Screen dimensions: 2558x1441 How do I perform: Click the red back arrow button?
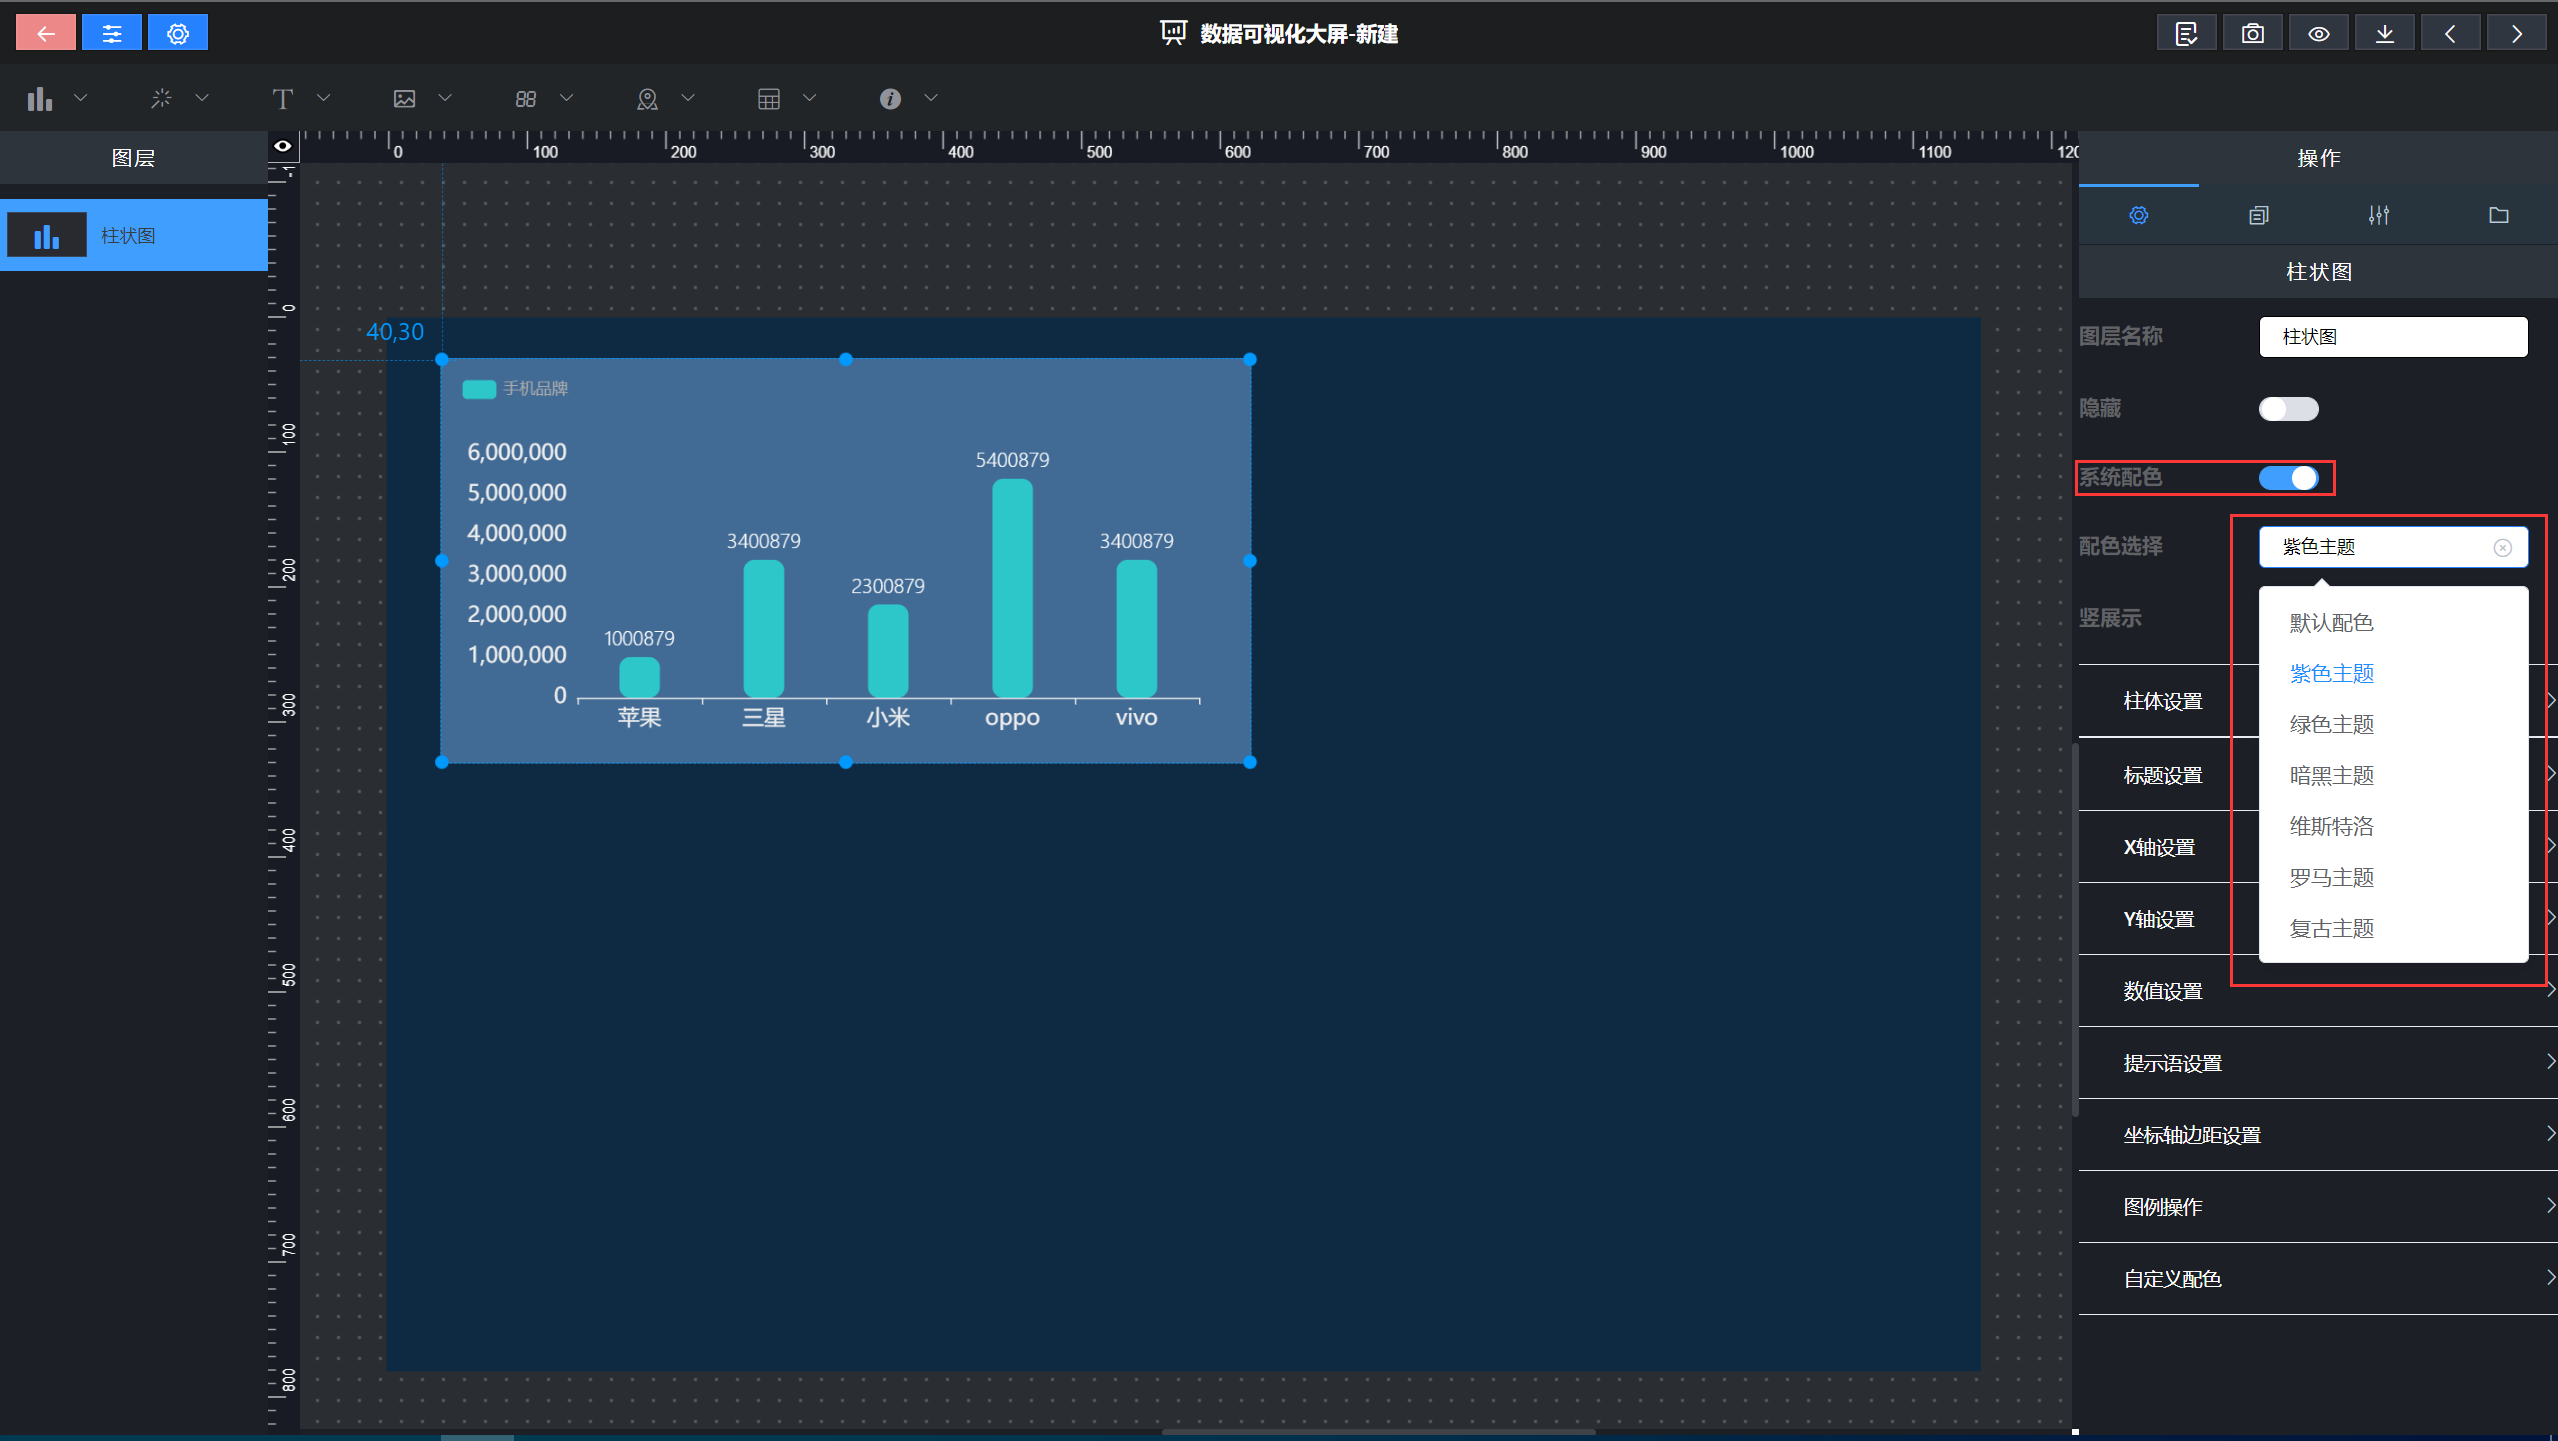[45, 33]
